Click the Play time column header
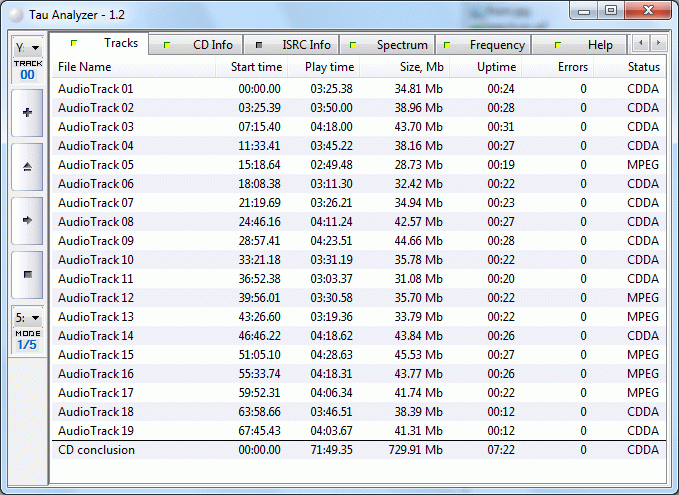 click(324, 67)
